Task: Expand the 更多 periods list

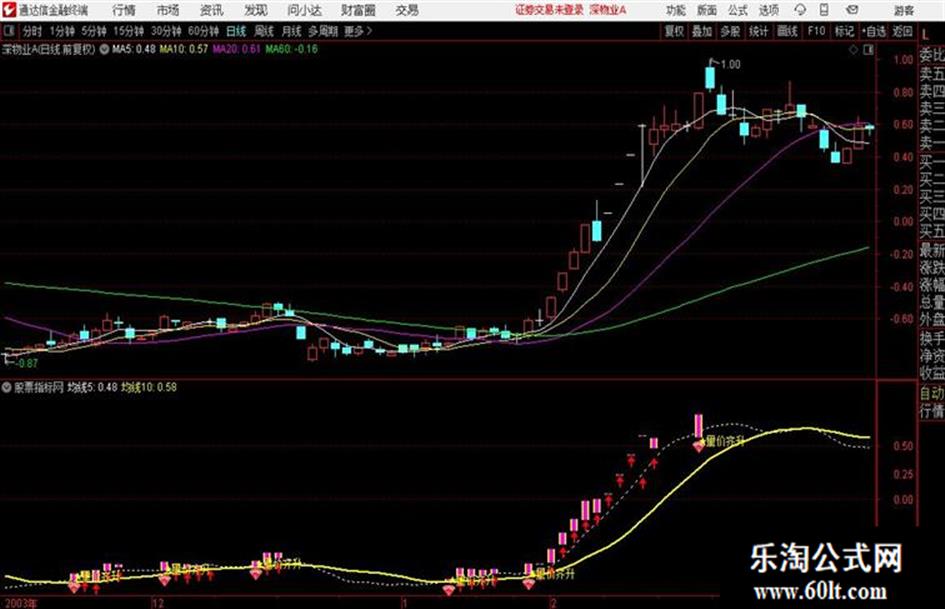Action: (358, 31)
